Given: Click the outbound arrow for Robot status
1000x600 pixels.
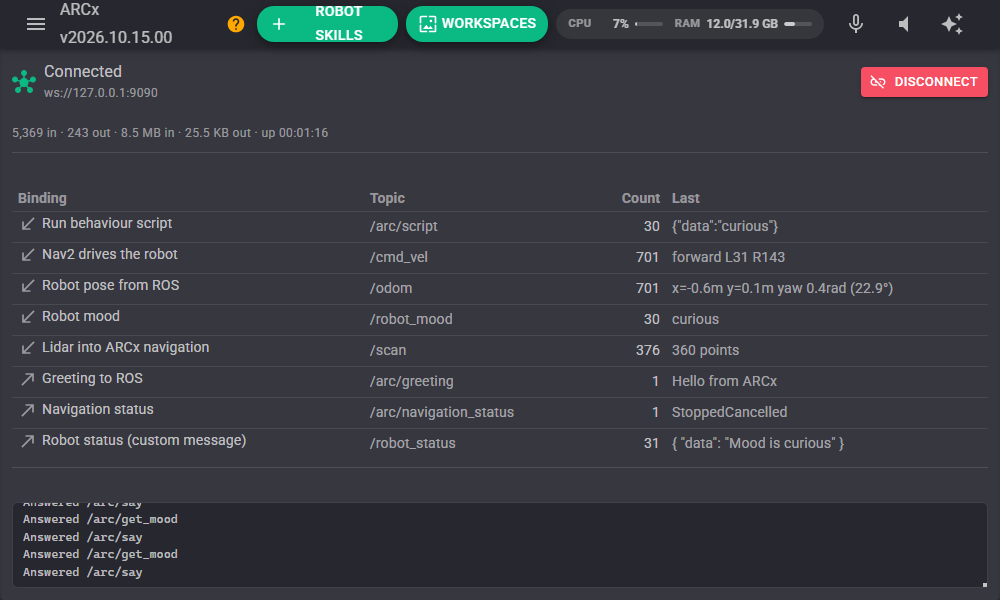Looking at the screenshot, I should point(27,441).
